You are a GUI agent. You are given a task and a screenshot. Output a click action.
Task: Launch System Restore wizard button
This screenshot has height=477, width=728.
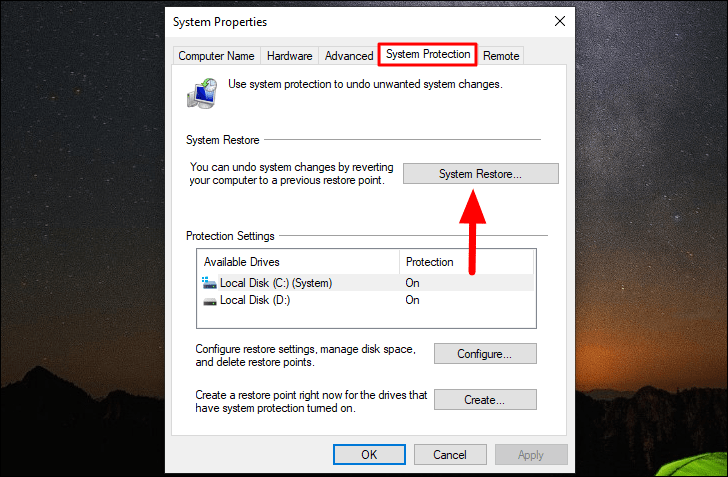pos(480,174)
